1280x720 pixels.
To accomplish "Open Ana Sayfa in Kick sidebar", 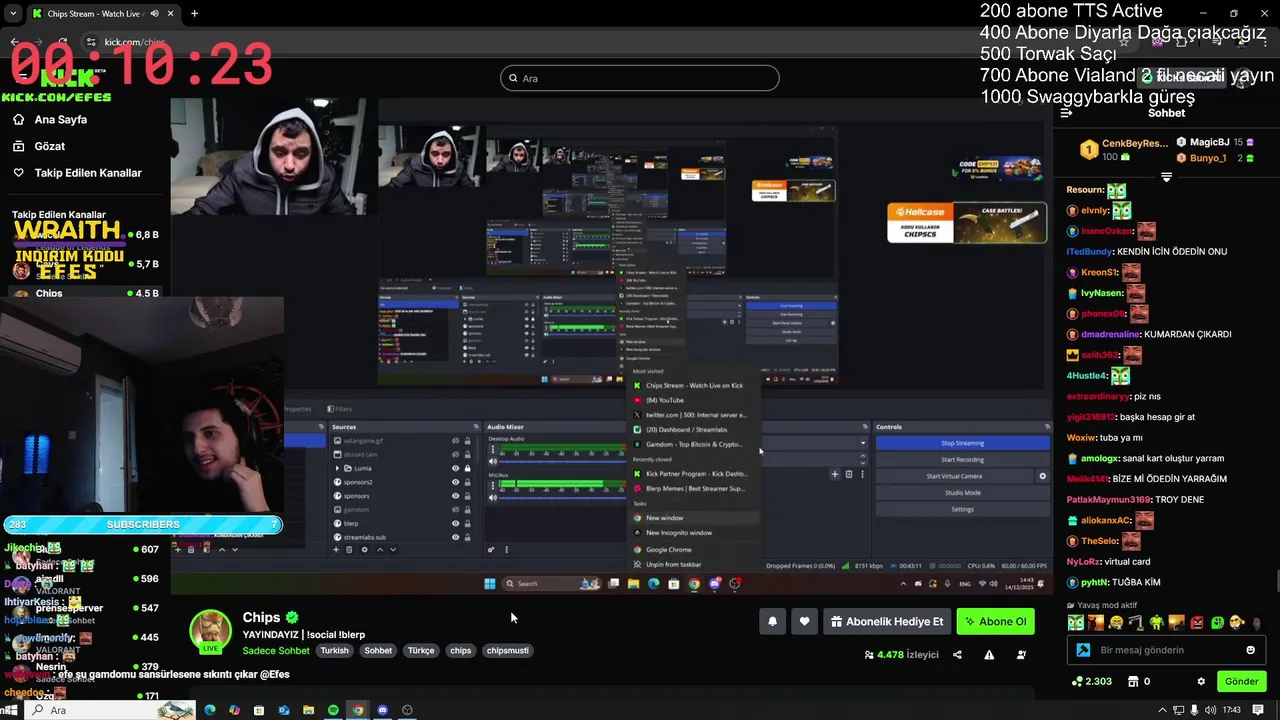I will click(61, 119).
